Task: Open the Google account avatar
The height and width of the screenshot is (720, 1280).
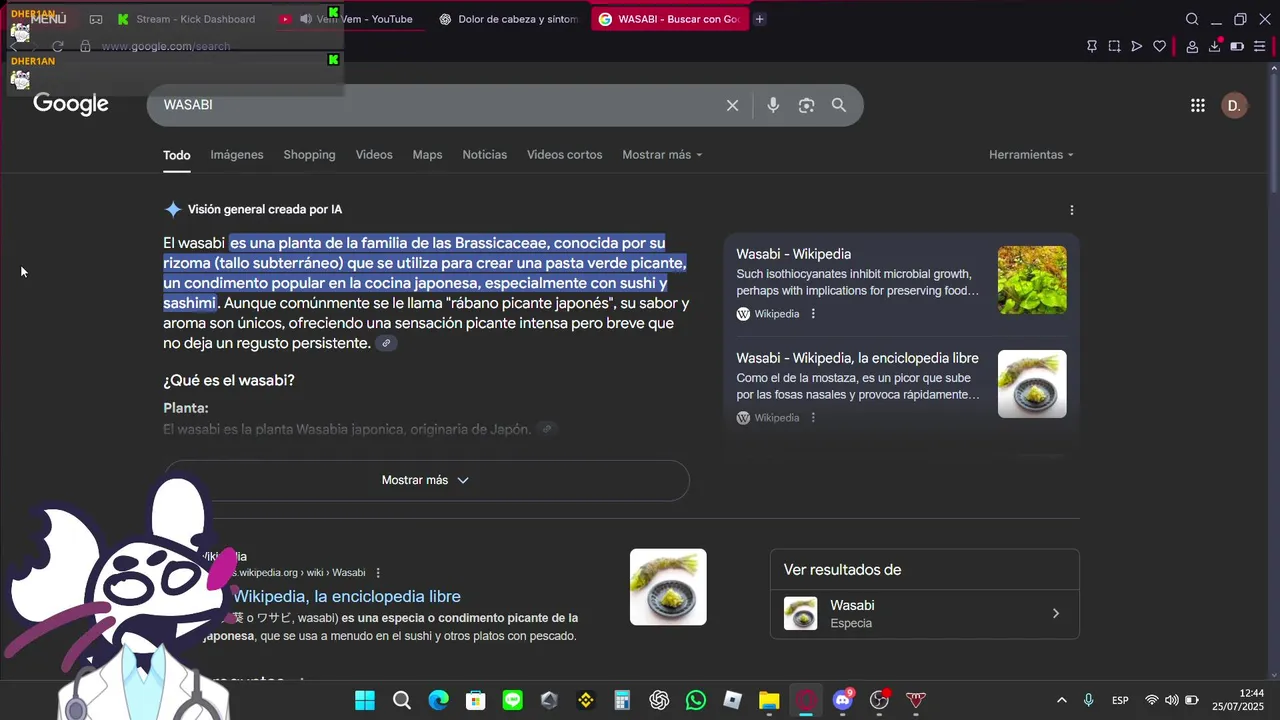Action: point(1234,105)
